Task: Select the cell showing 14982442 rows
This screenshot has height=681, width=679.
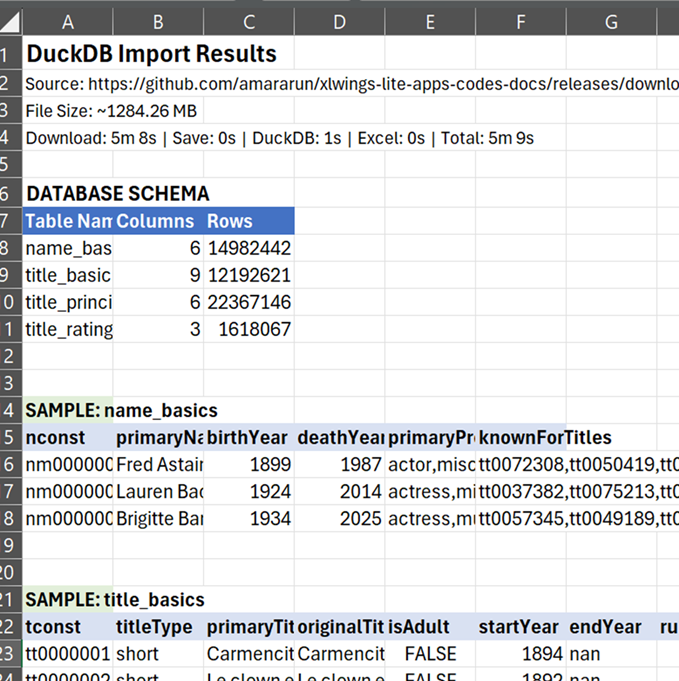Action: click(249, 248)
